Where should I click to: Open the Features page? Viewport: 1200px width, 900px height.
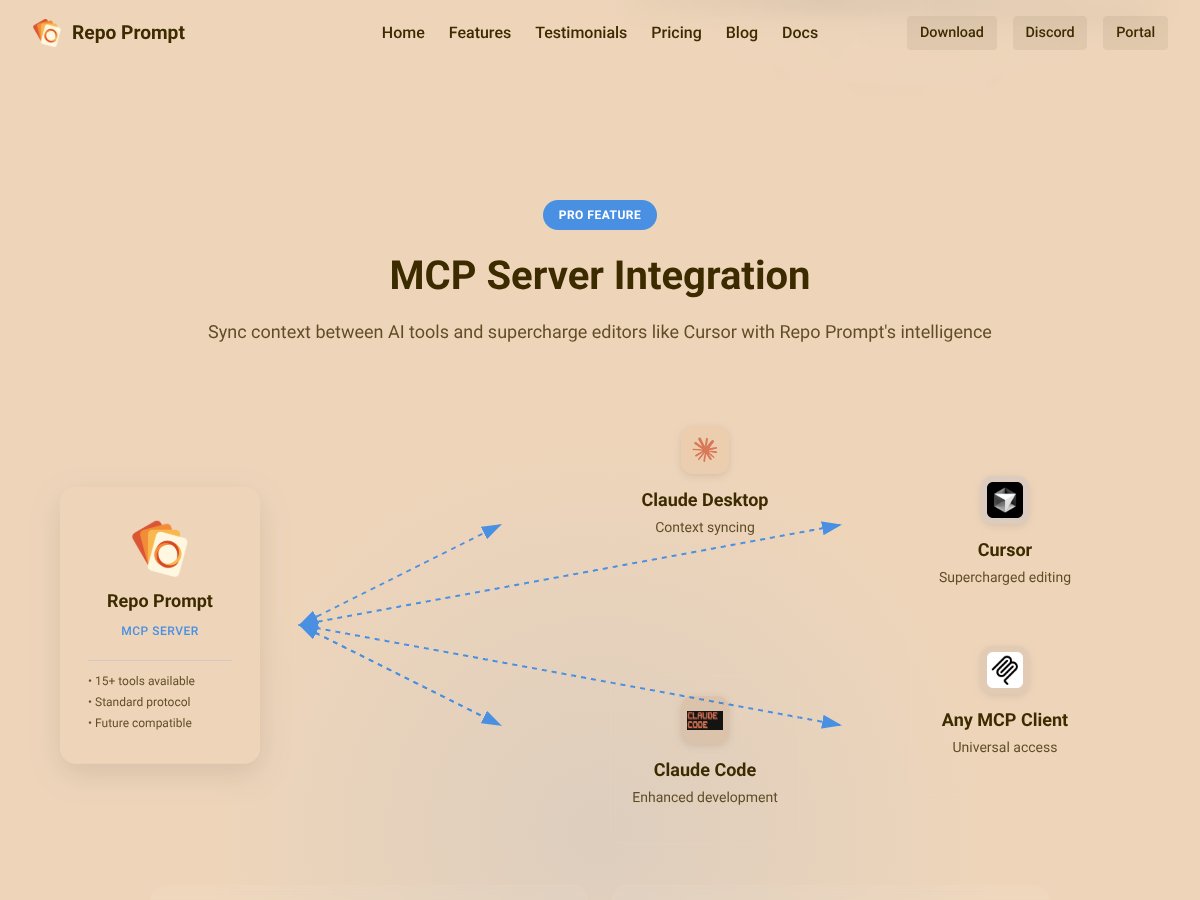pyautogui.click(x=479, y=32)
